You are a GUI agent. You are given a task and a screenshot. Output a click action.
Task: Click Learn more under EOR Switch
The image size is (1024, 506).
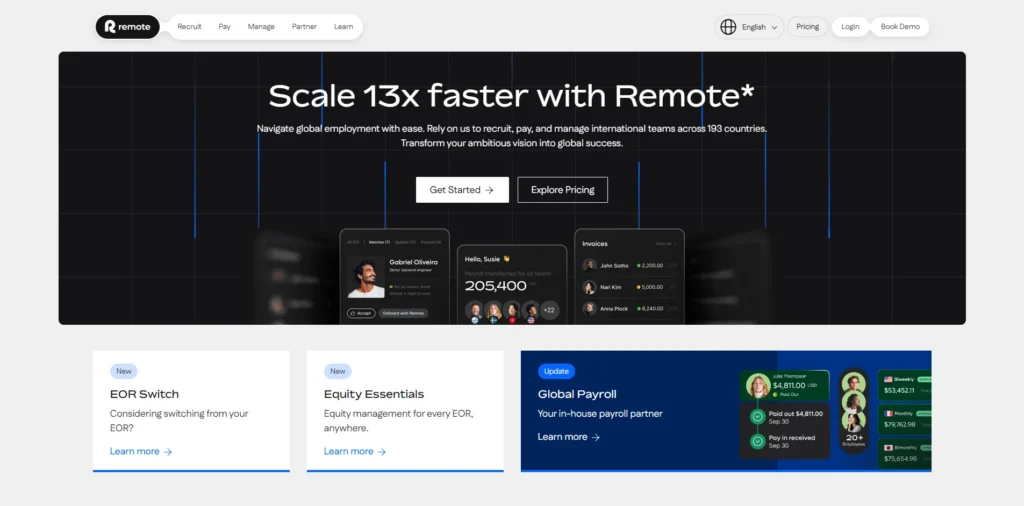click(x=141, y=451)
